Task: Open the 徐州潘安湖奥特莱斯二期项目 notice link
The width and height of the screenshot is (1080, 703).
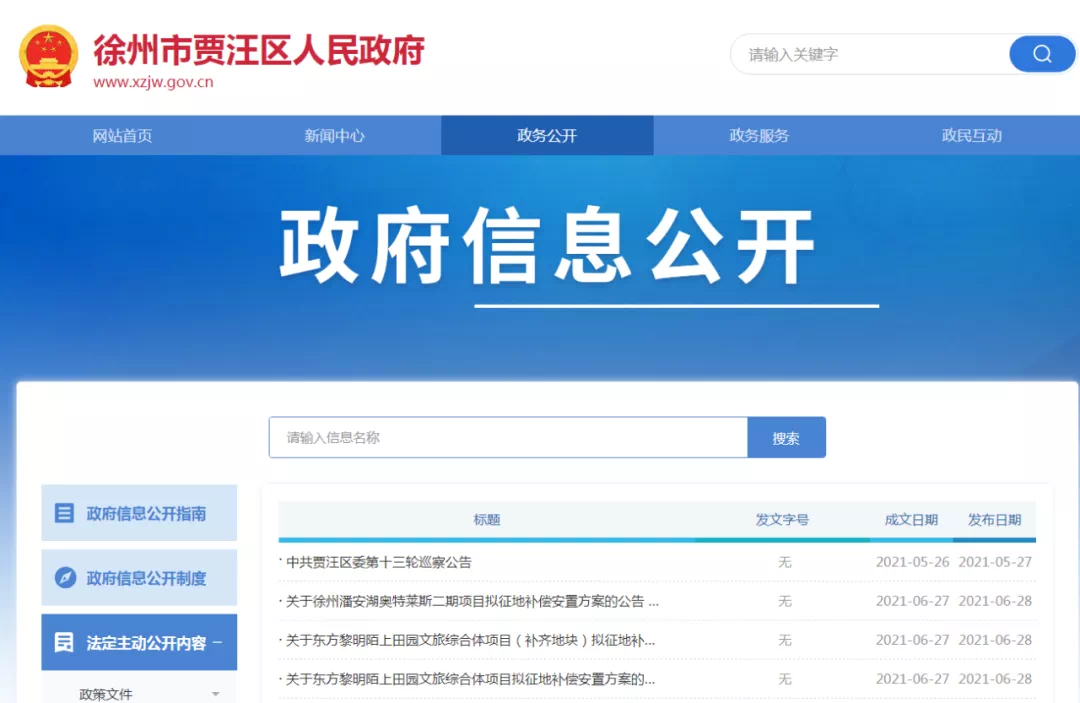Action: [472, 601]
